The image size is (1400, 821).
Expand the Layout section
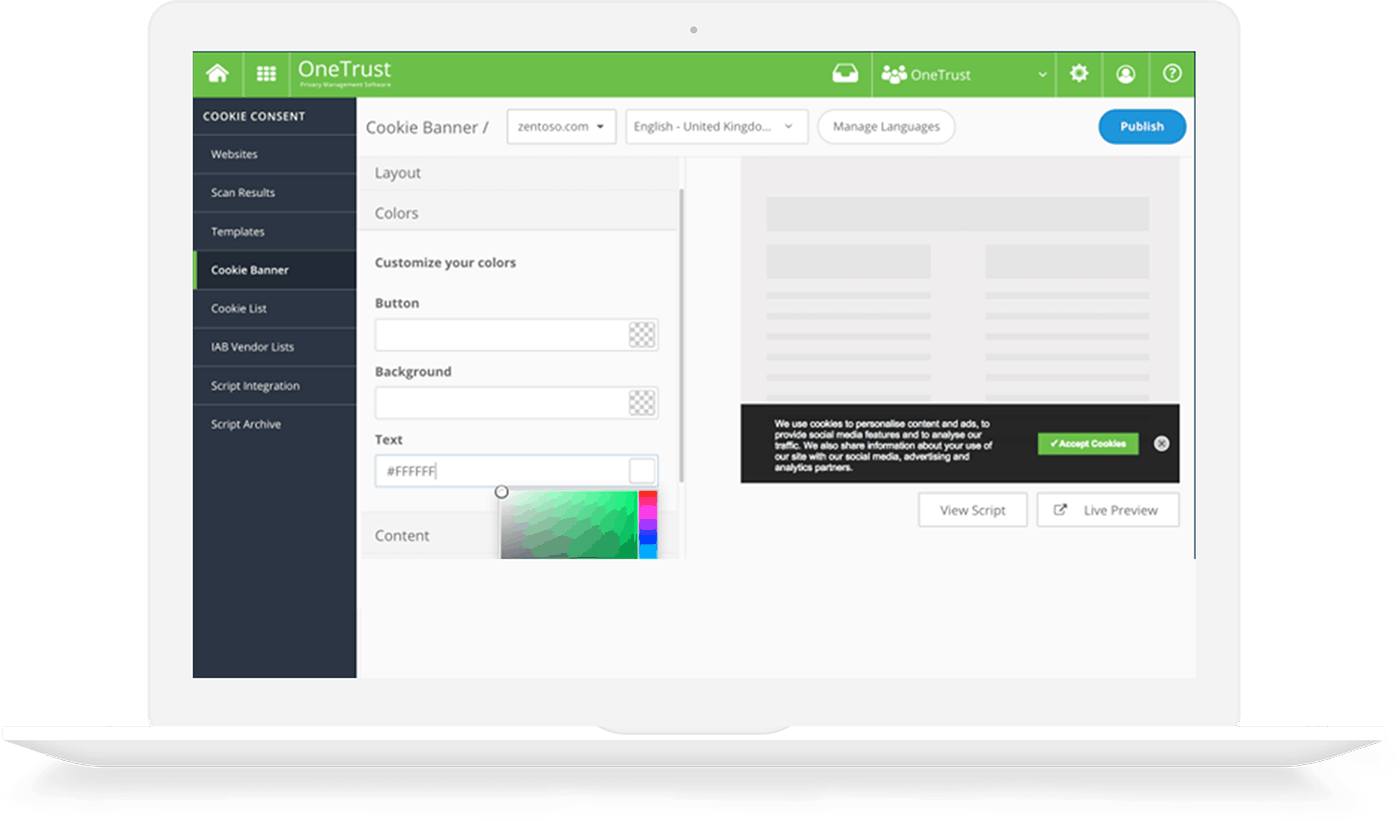518,173
